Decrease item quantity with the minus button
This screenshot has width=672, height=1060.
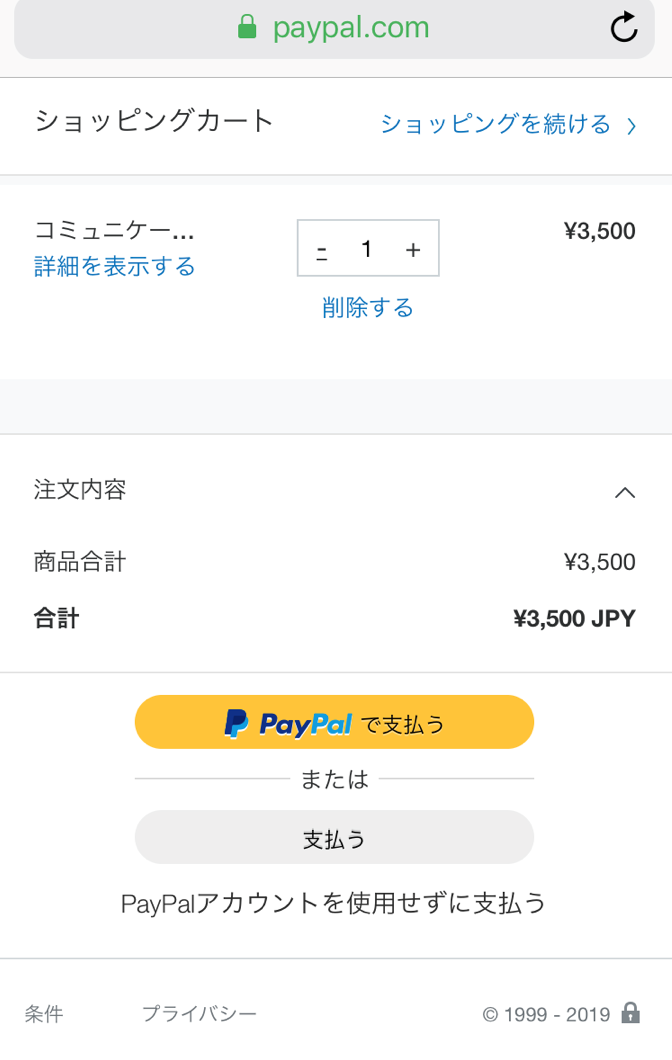pos(322,252)
